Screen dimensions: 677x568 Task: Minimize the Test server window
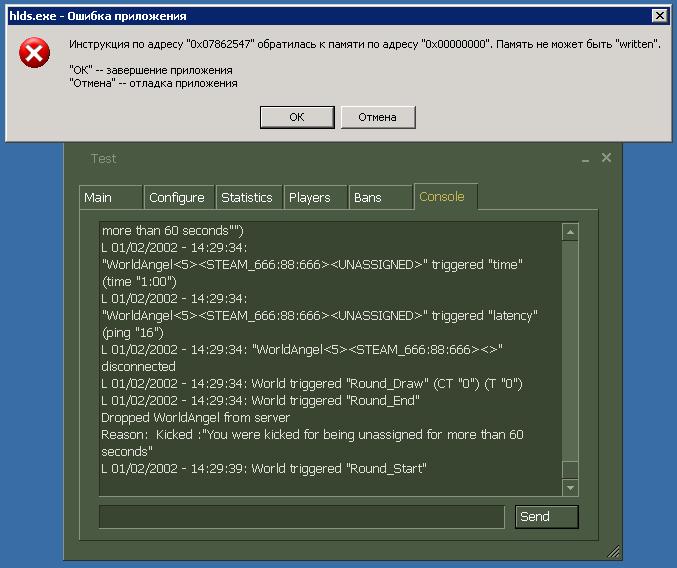pyautogui.click(x=585, y=159)
